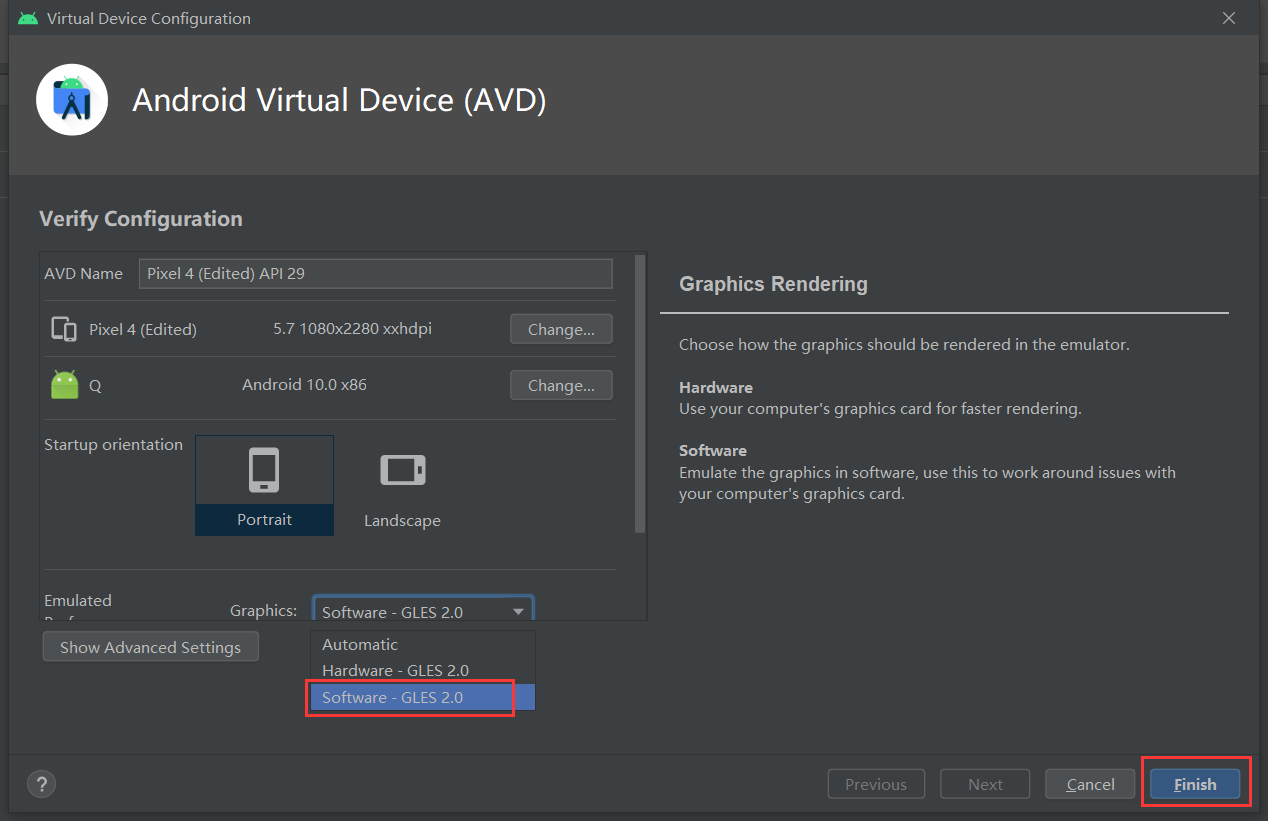Click the Android head icon in title bar

(x=28, y=19)
